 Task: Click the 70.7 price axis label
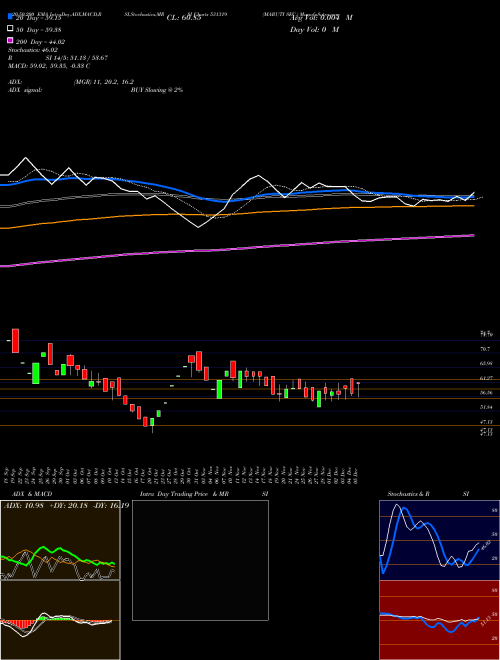485,349
